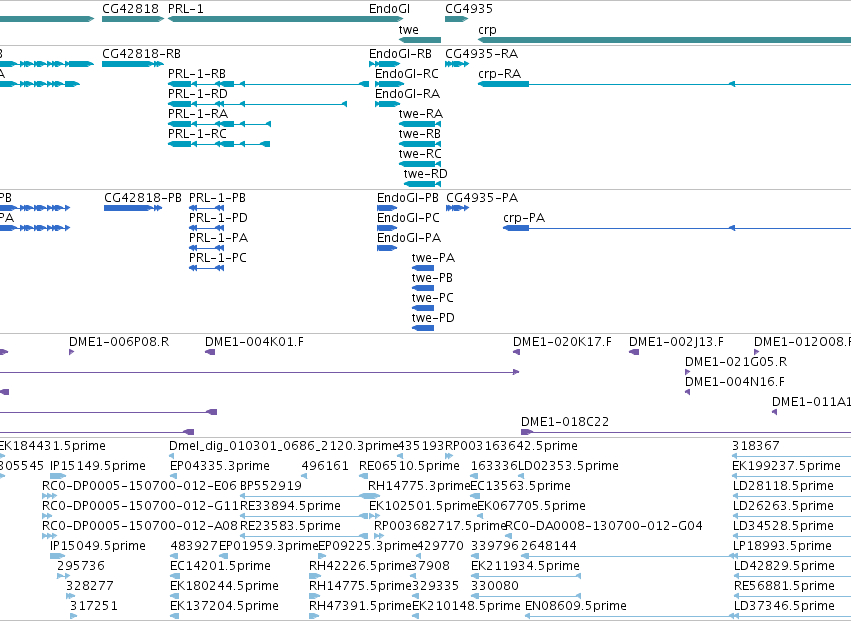Open the DME1-020K17.F clone label

[562, 343]
